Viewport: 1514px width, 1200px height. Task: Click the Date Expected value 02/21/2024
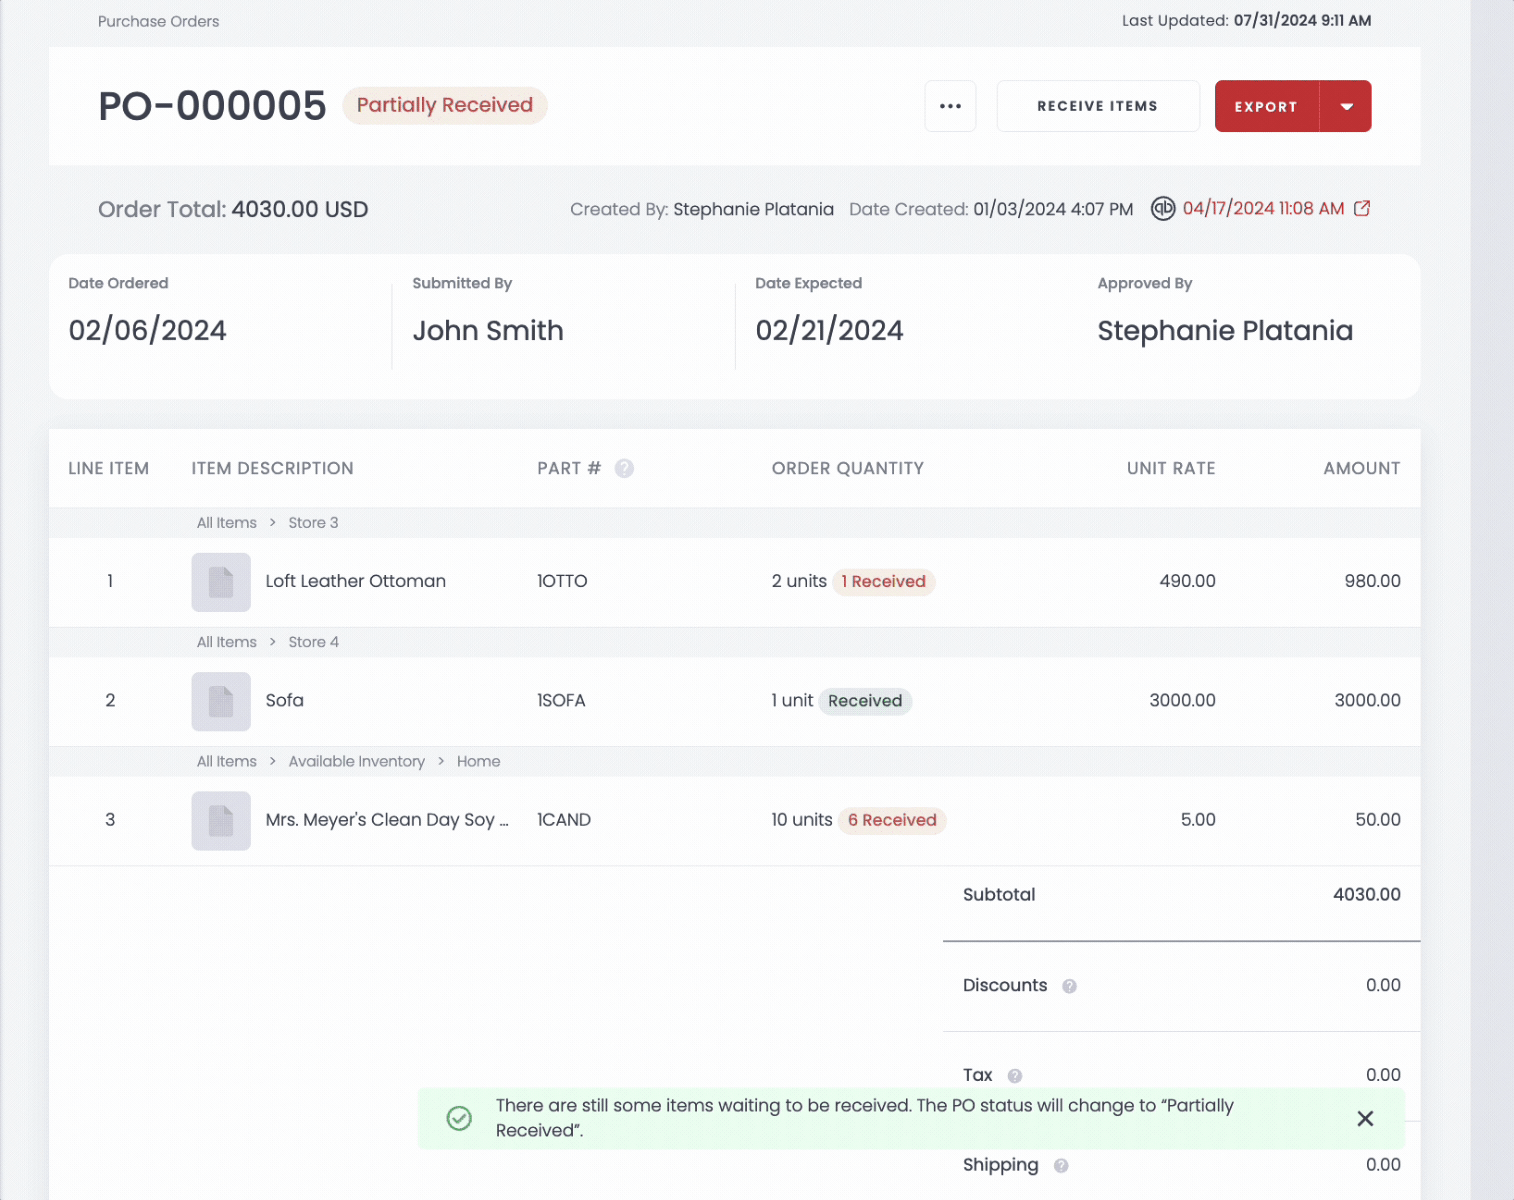(829, 331)
